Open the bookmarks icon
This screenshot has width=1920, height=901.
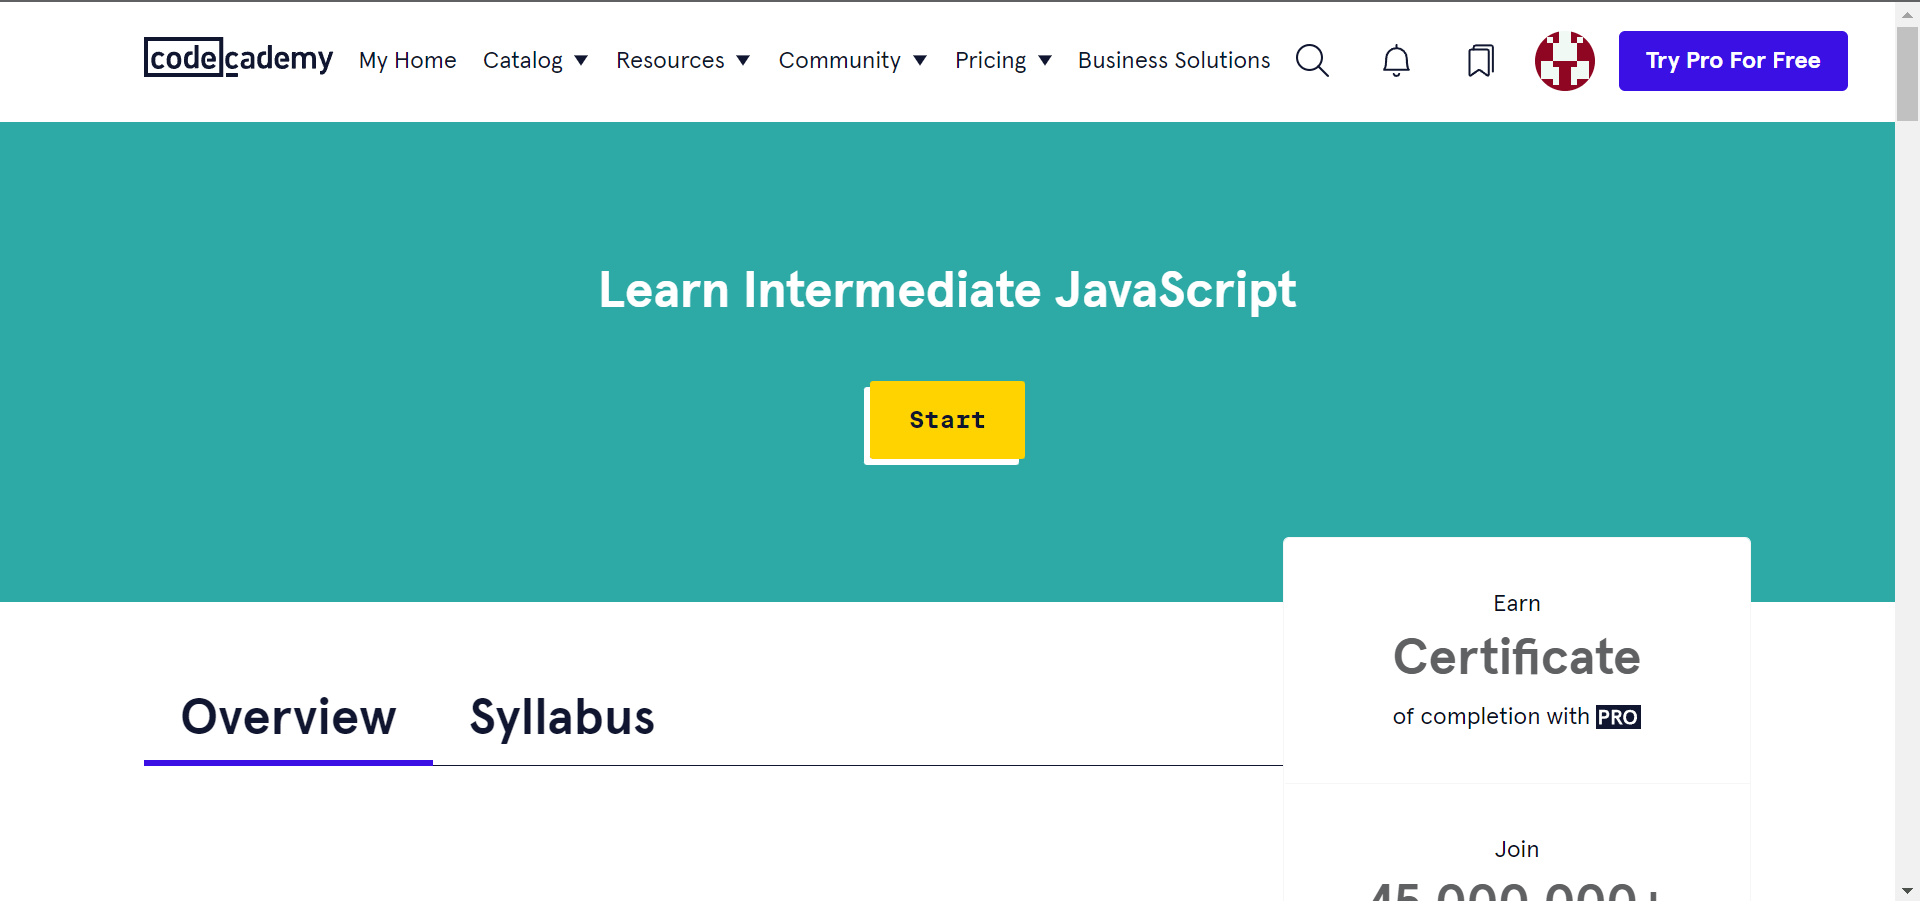(x=1481, y=61)
